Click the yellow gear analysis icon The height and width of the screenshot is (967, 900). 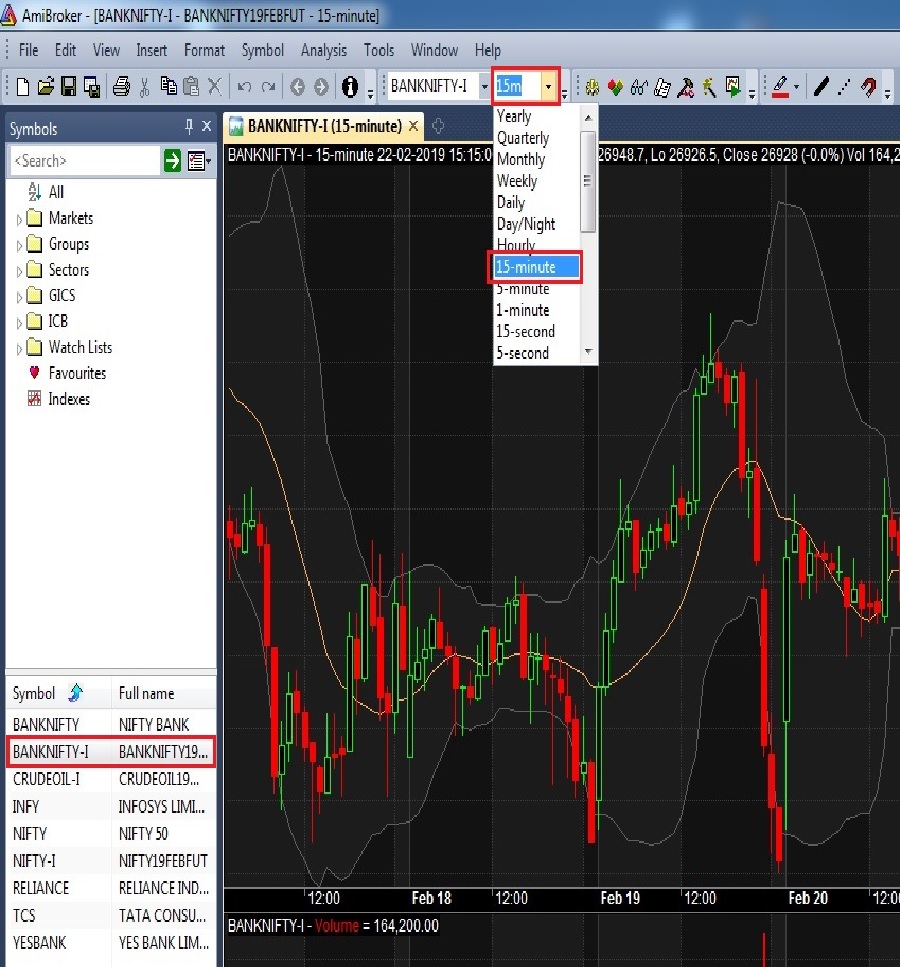tap(592, 87)
